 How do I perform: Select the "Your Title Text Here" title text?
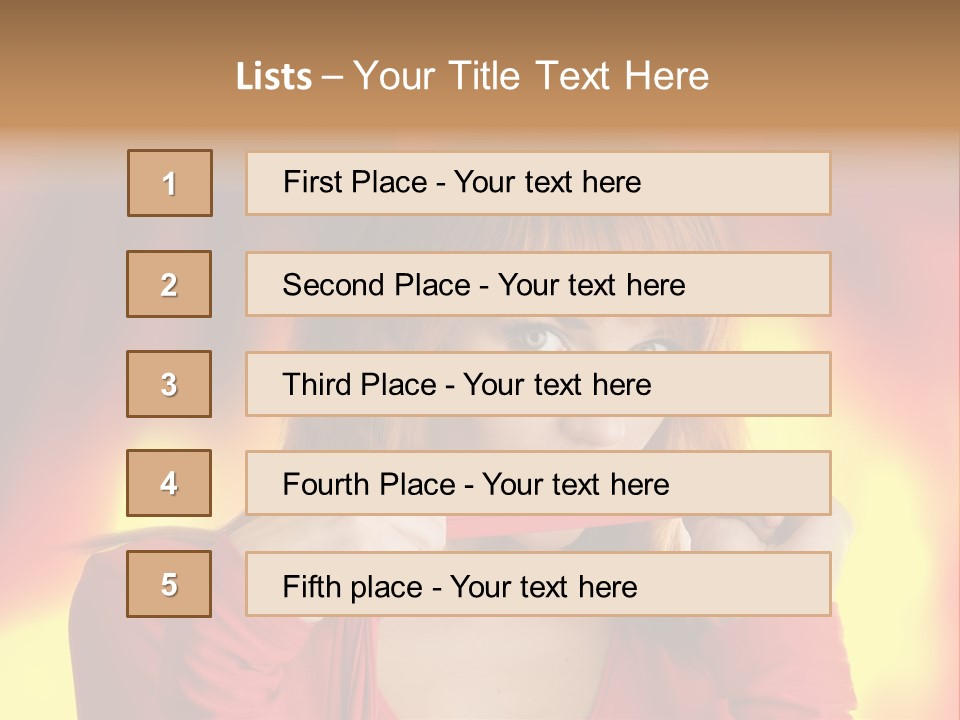[x=531, y=76]
